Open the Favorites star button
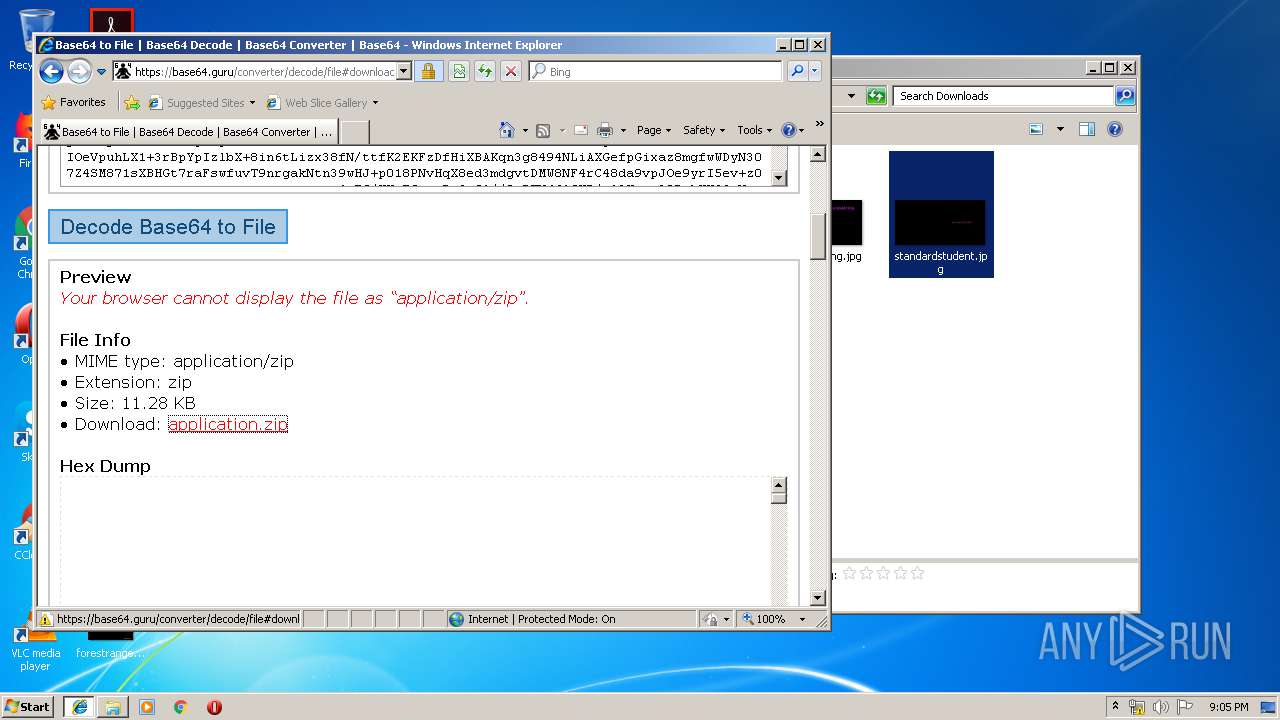Screen dimensions: 1280x720 coord(73,102)
